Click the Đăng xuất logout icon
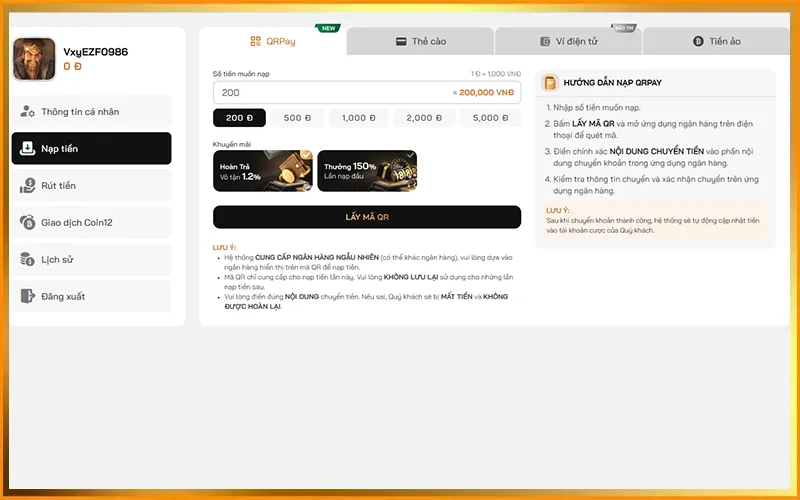800x500 pixels. click(27, 296)
